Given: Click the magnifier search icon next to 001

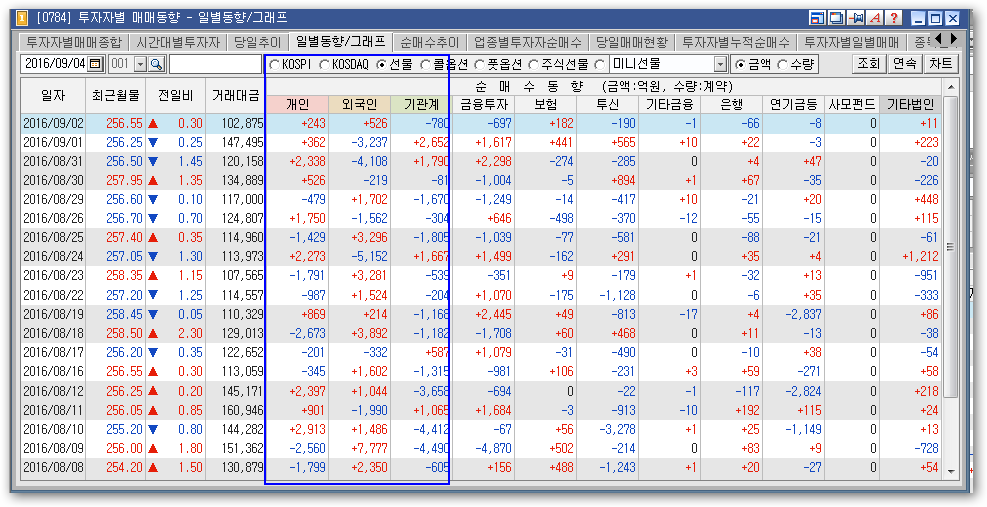Looking at the screenshot, I should [156, 64].
